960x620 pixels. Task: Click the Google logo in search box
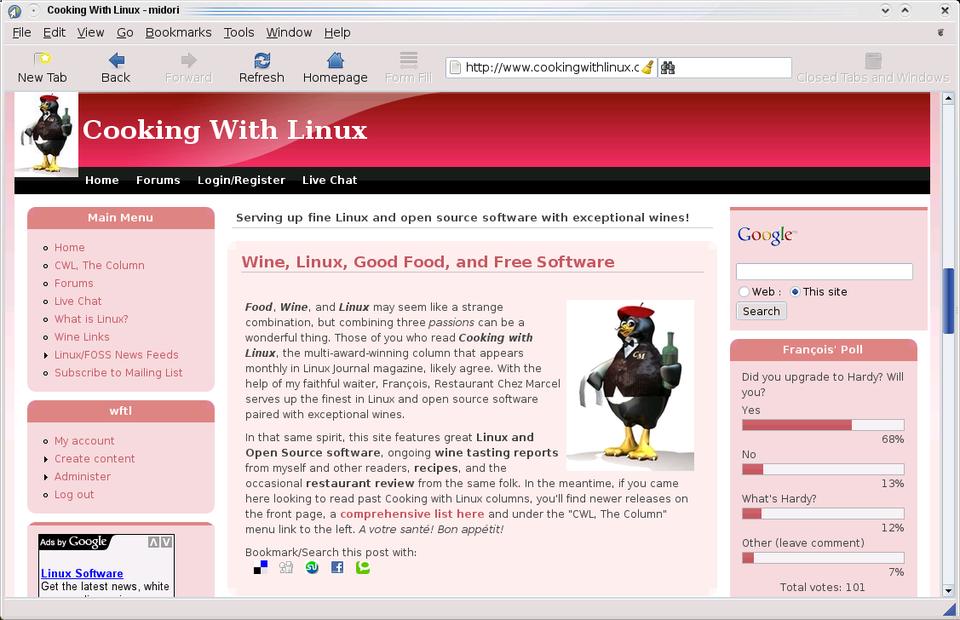tap(767, 235)
